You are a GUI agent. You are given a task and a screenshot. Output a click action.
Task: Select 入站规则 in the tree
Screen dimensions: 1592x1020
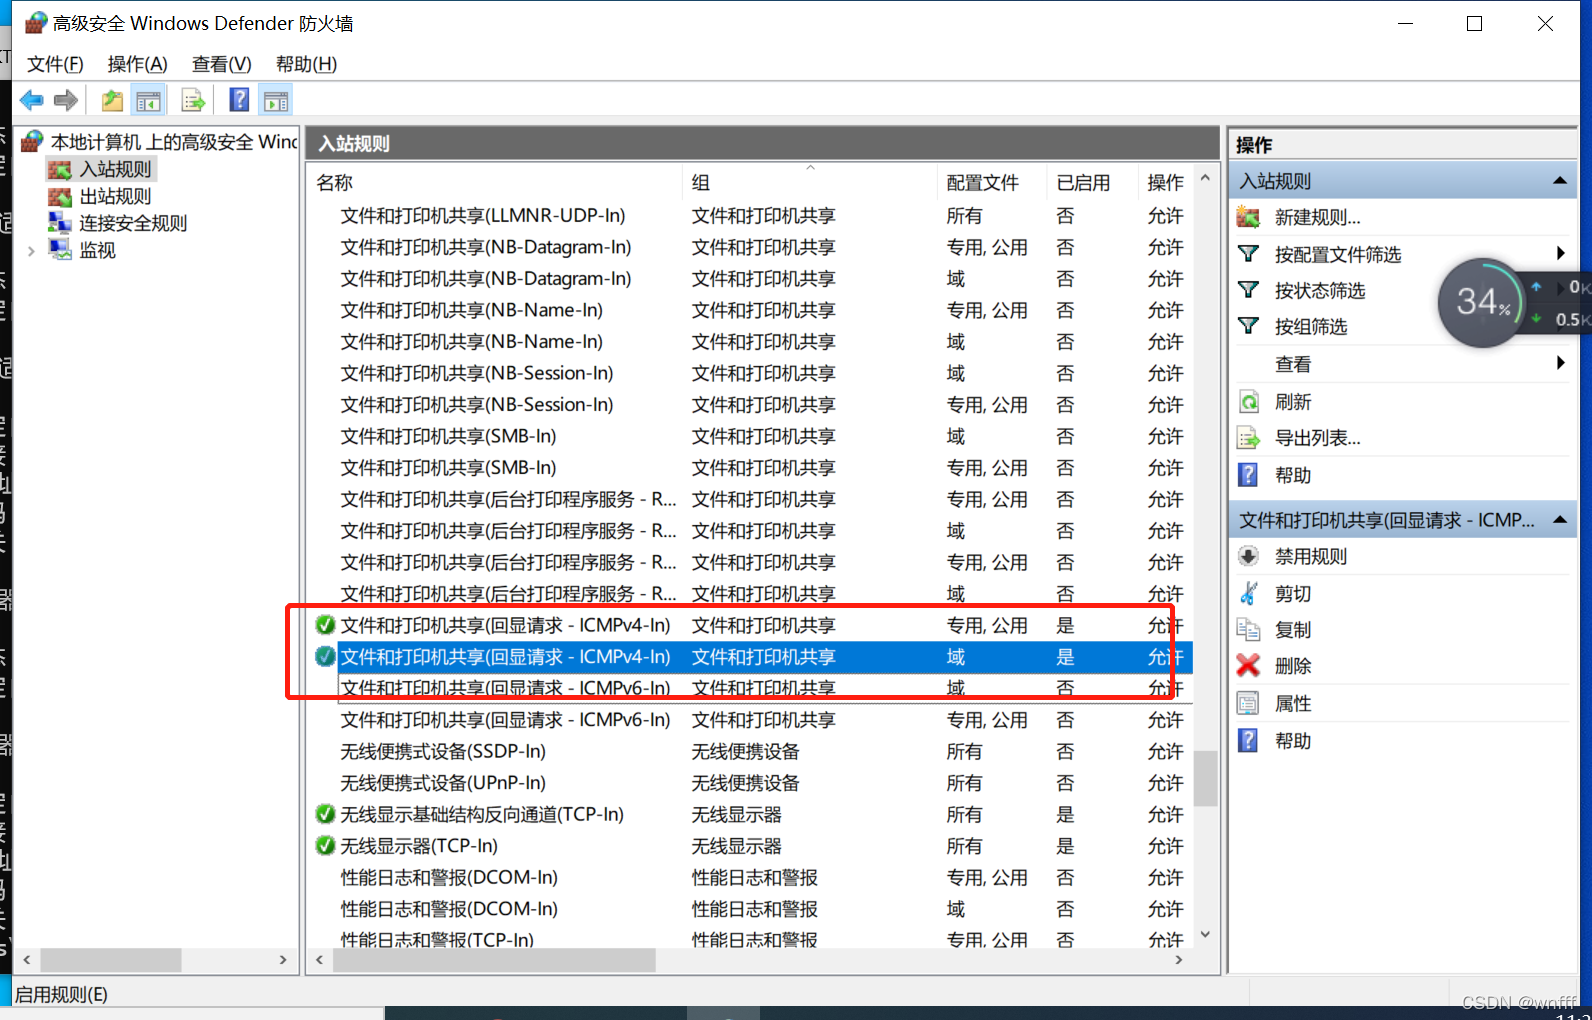tap(116, 169)
